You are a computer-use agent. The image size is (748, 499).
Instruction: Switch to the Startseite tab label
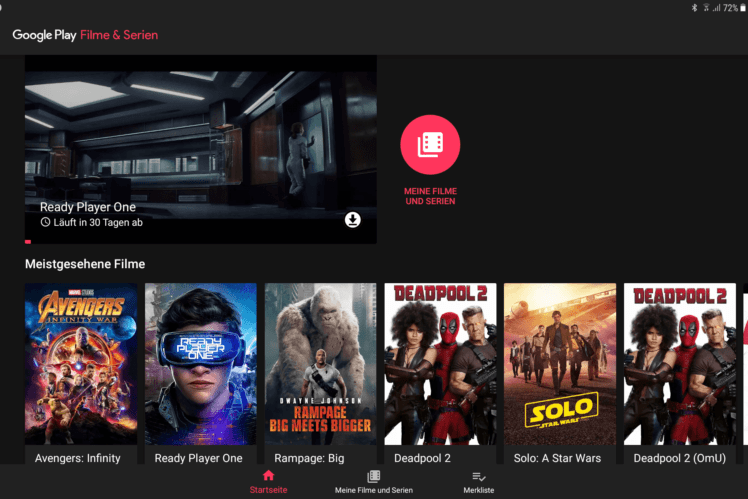pyautogui.click(x=269, y=490)
